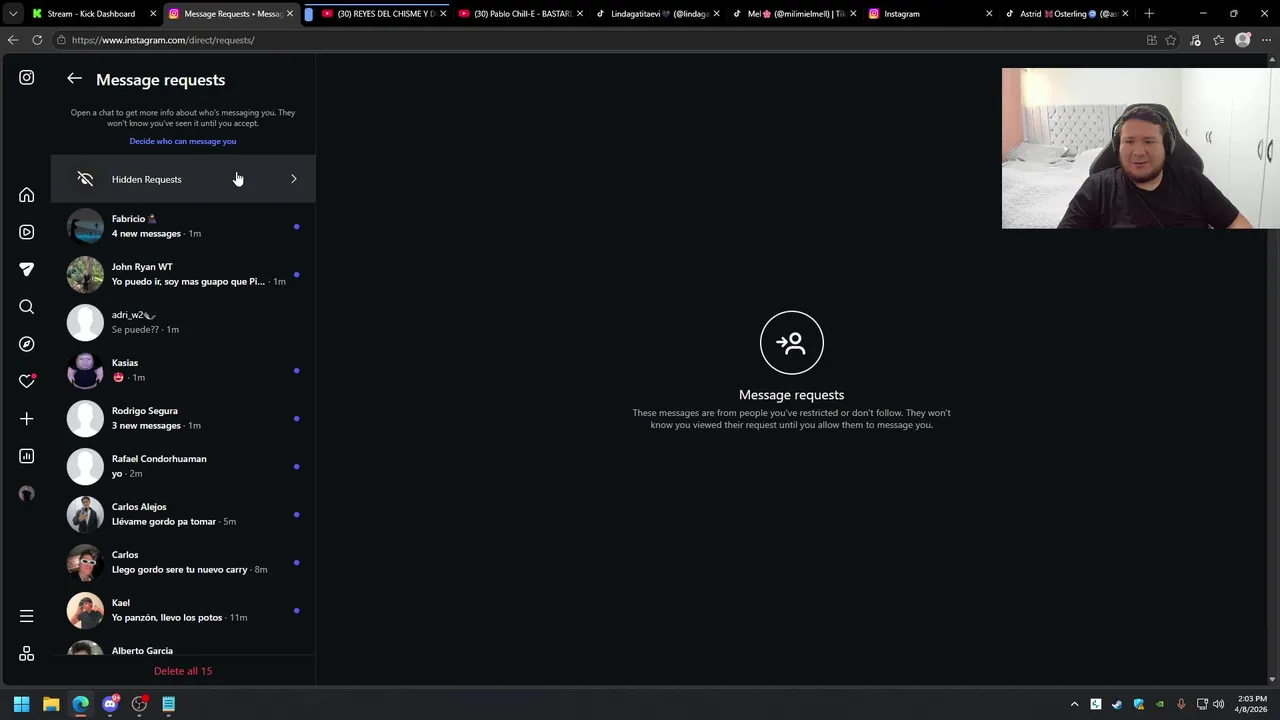
Task: Switch to Stream - Kick Dashboard tab
Action: [x=91, y=14]
